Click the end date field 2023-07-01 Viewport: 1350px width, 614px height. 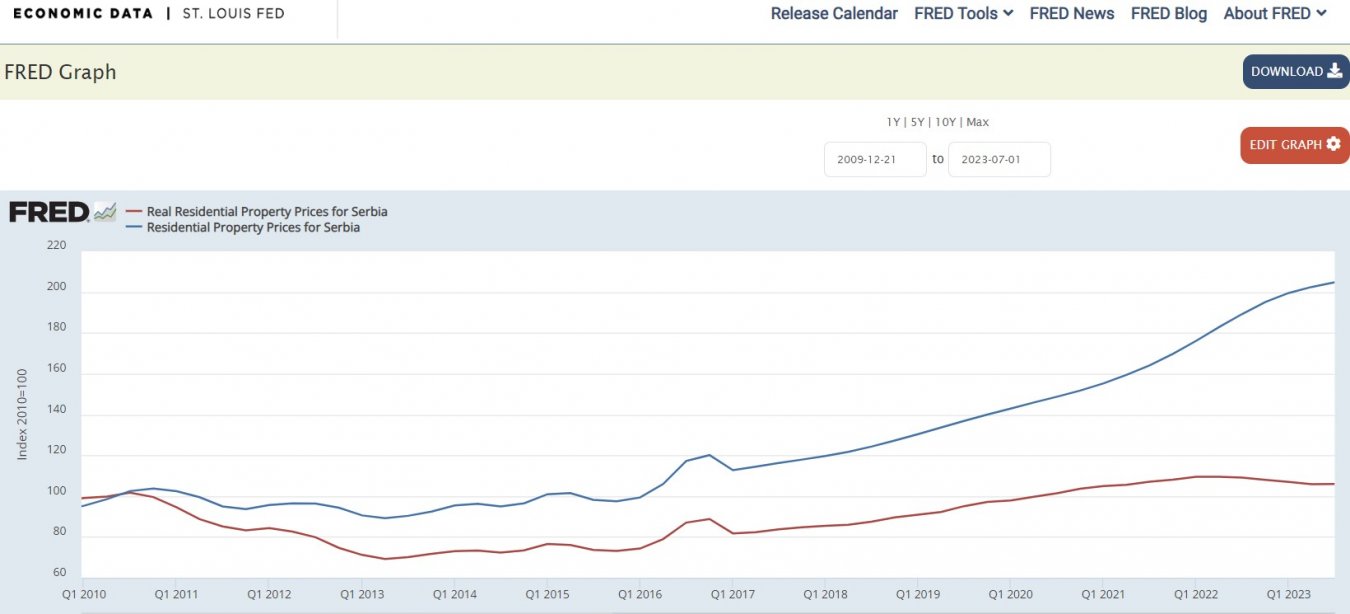(999, 159)
